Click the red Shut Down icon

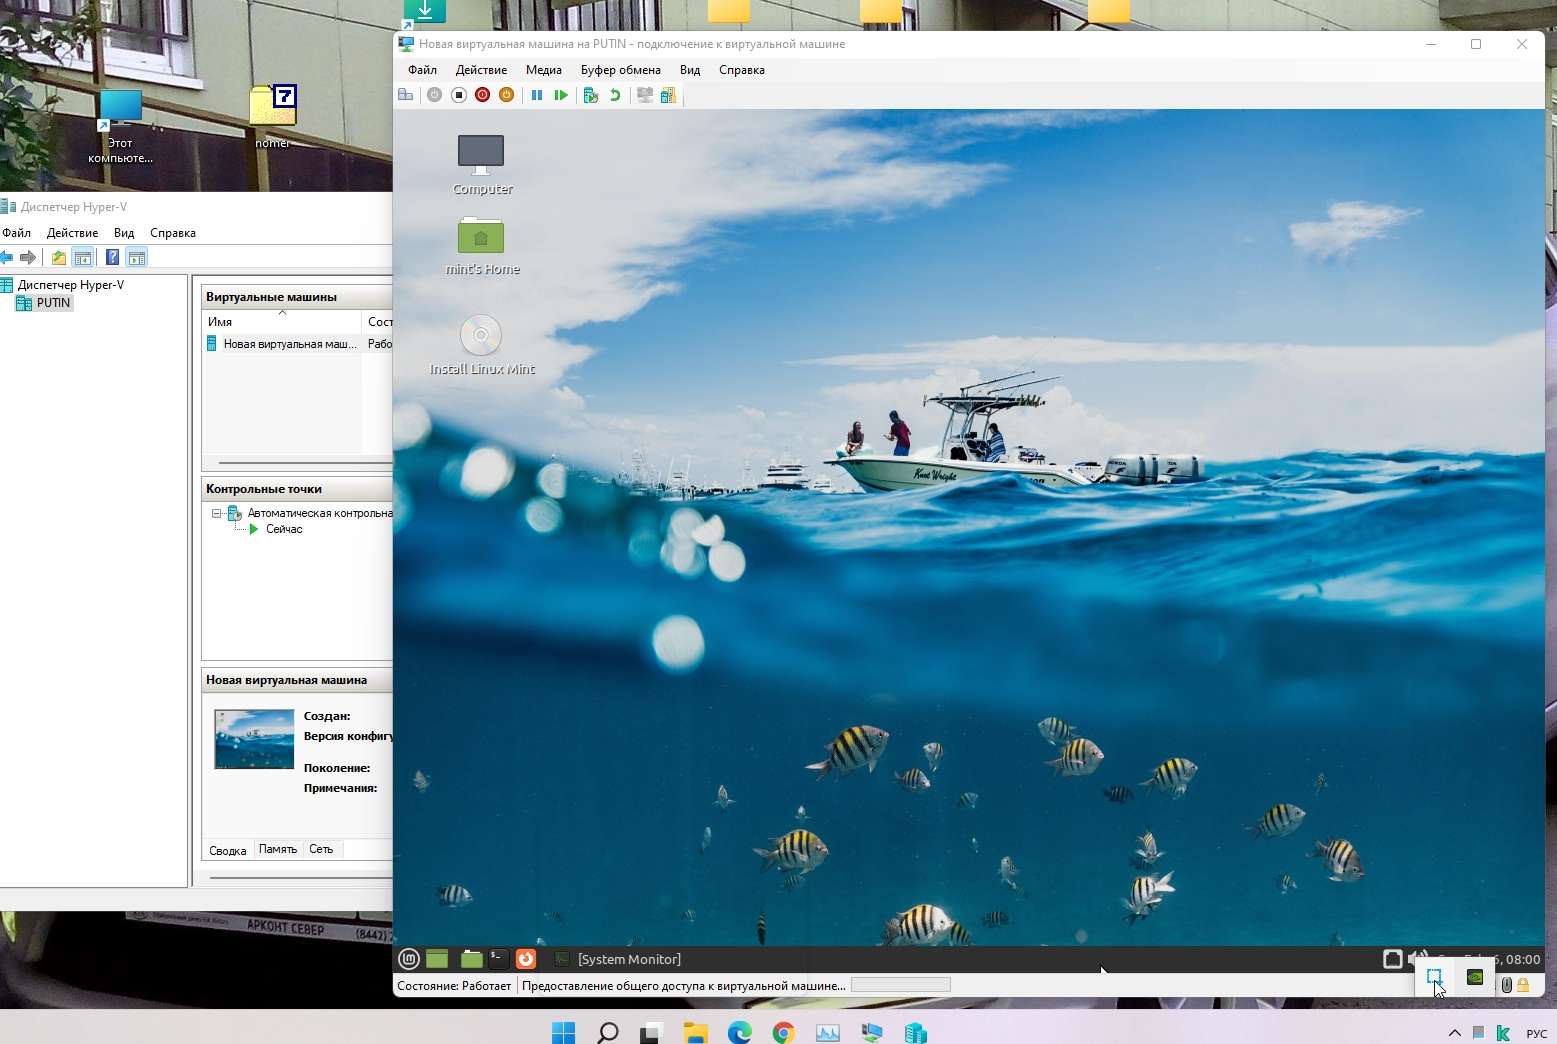[482, 95]
